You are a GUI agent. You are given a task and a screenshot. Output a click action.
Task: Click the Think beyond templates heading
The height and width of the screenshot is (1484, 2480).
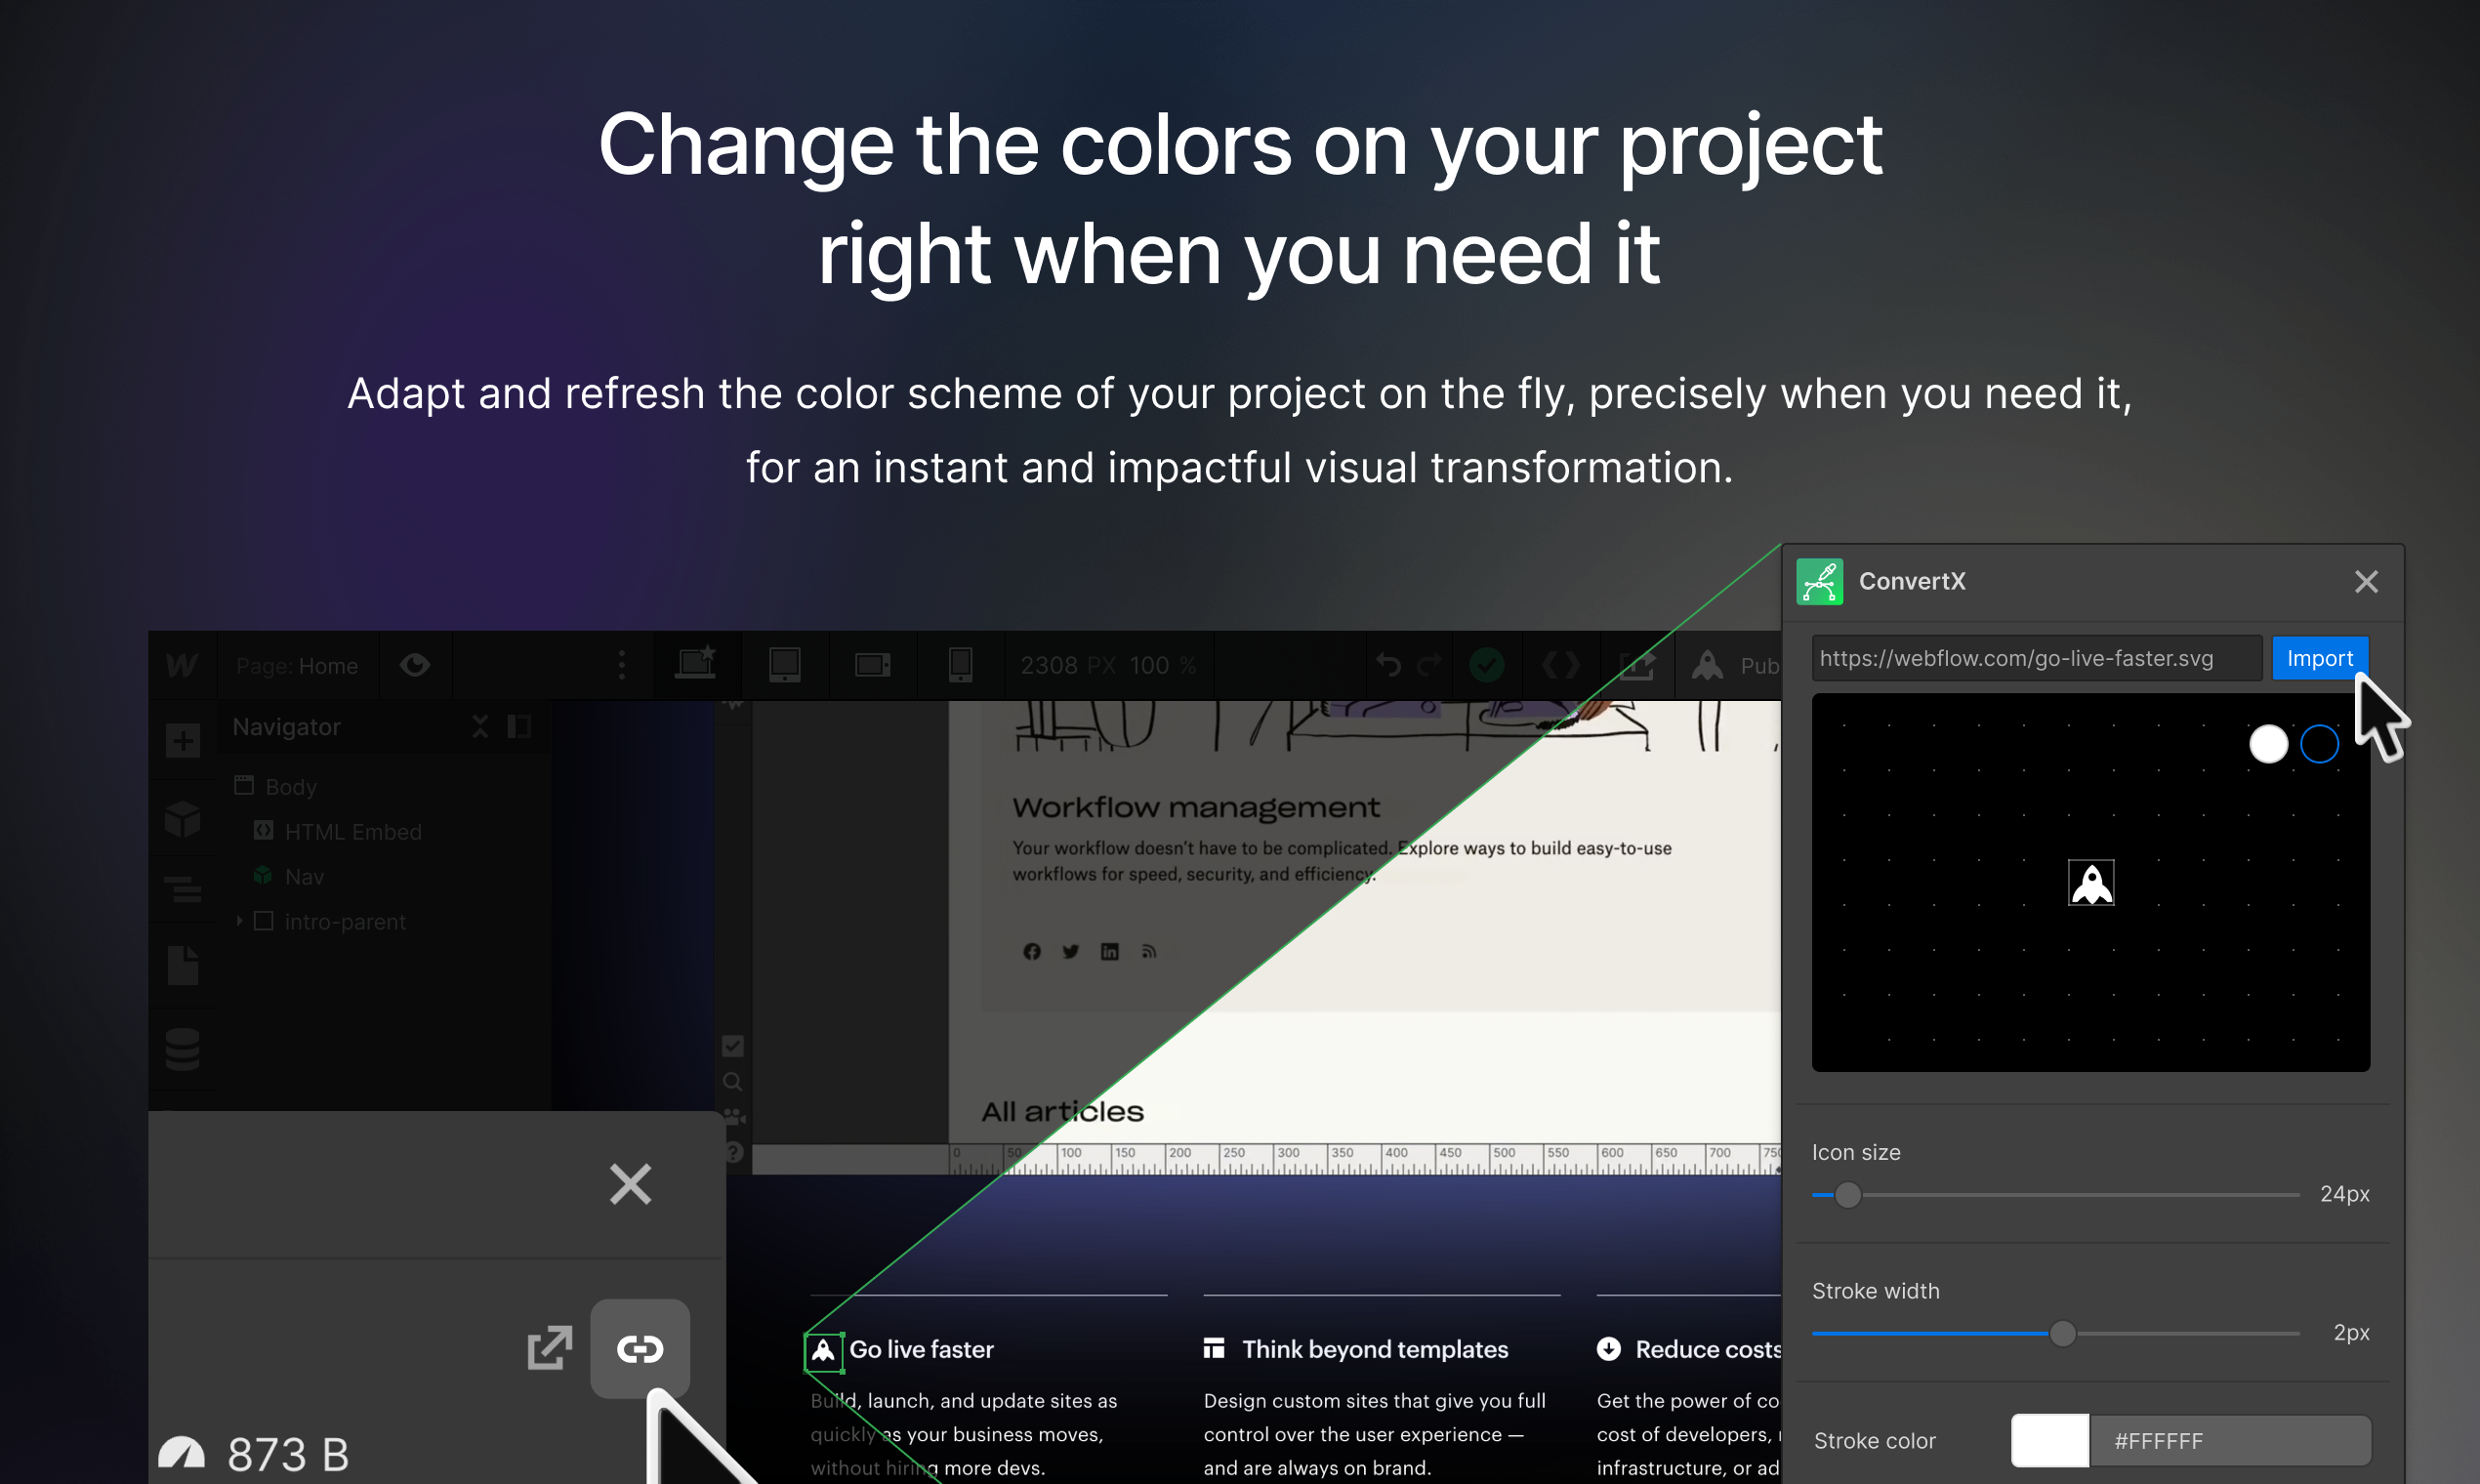[1375, 1350]
